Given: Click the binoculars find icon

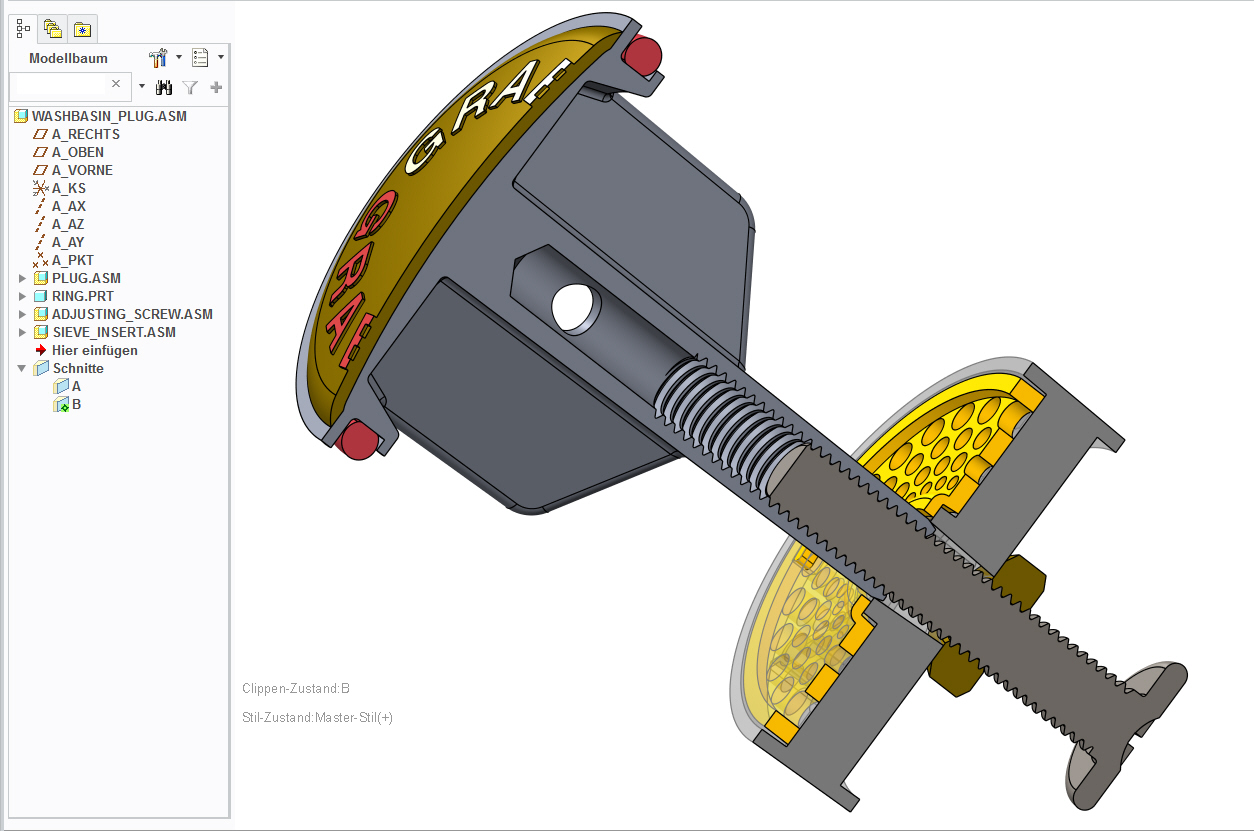Looking at the screenshot, I should click(x=165, y=87).
